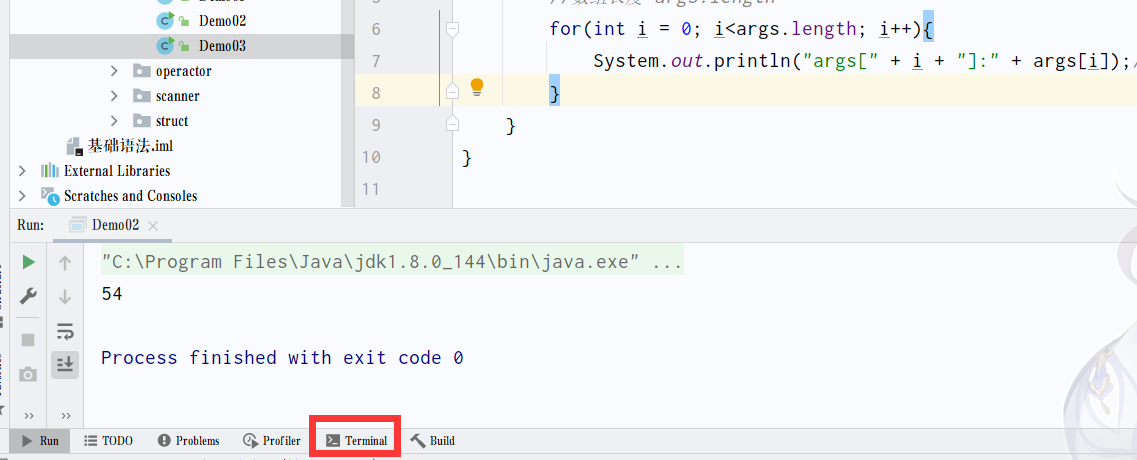
Task: Click the camera icon to dump threads
Action: [29, 374]
